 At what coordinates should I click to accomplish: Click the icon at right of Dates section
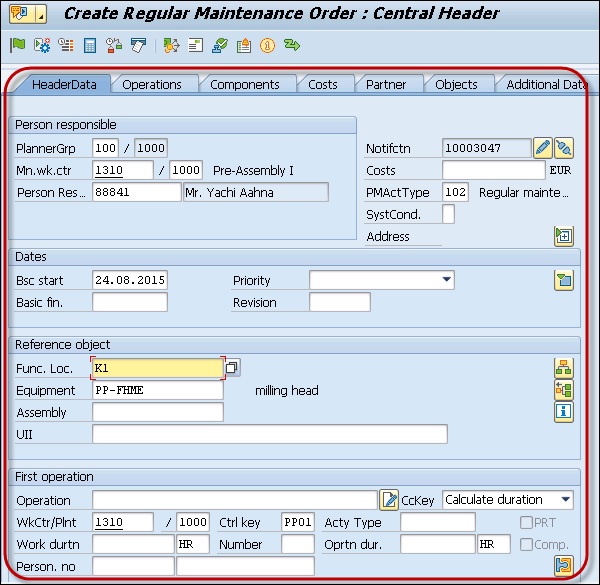pyautogui.click(x=563, y=280)
